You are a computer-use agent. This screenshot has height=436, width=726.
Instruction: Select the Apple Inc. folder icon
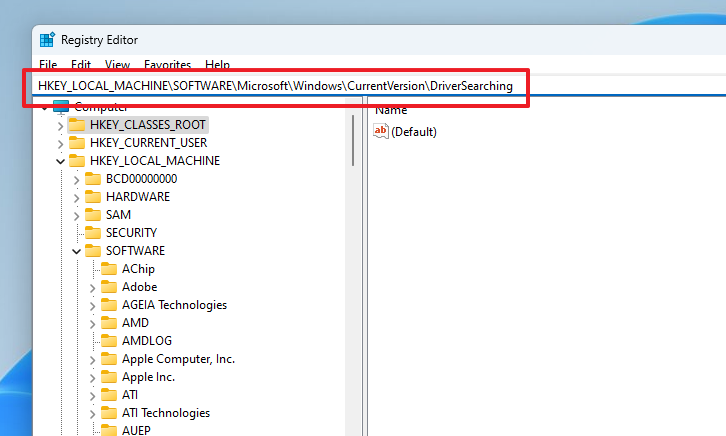(109, 377)
